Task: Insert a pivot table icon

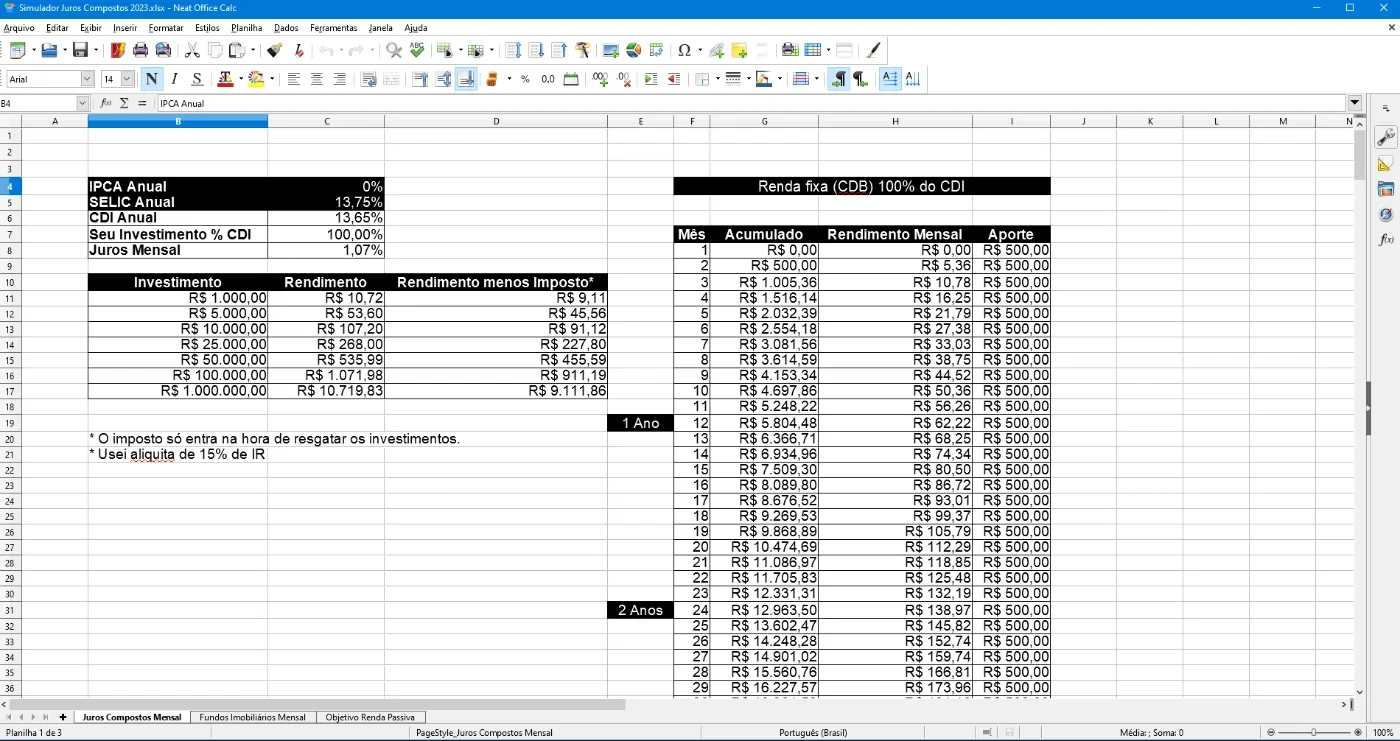Action: pyautogui.click(x=657, y=50)
